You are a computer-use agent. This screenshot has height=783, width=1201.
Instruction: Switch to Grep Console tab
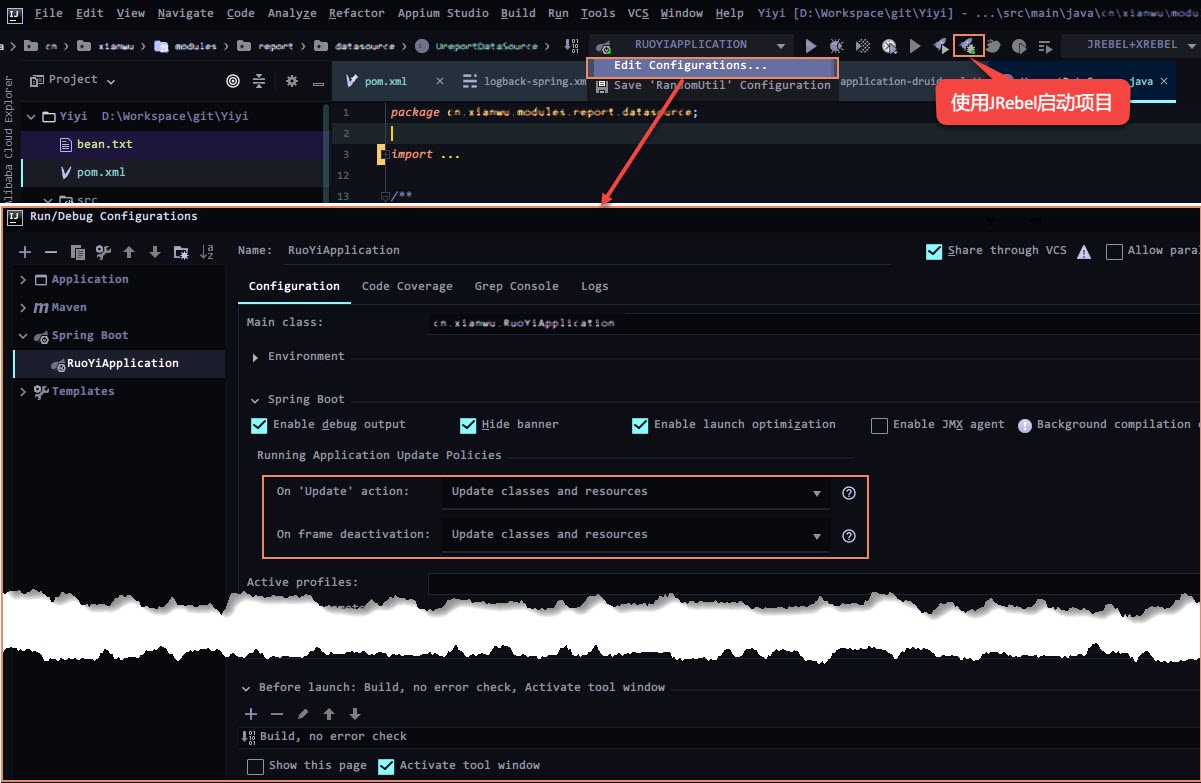coord(516,286)
